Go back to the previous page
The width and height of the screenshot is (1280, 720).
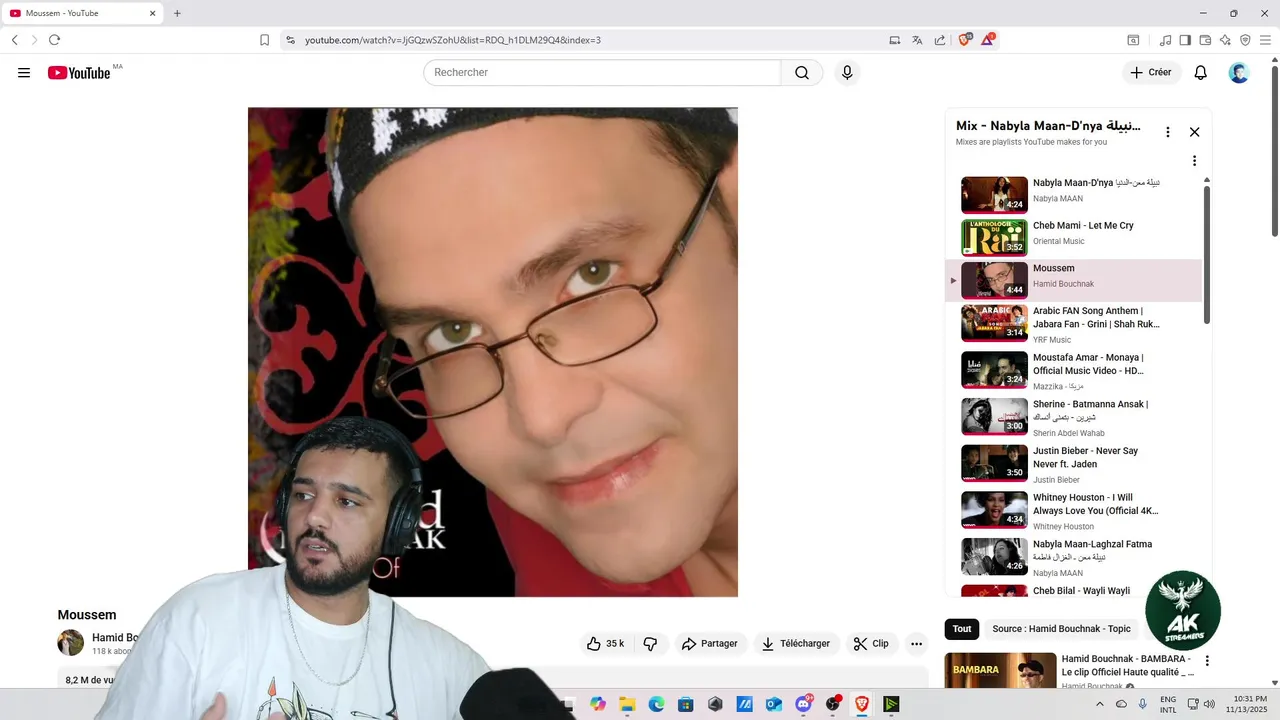(x=14, y=40)
